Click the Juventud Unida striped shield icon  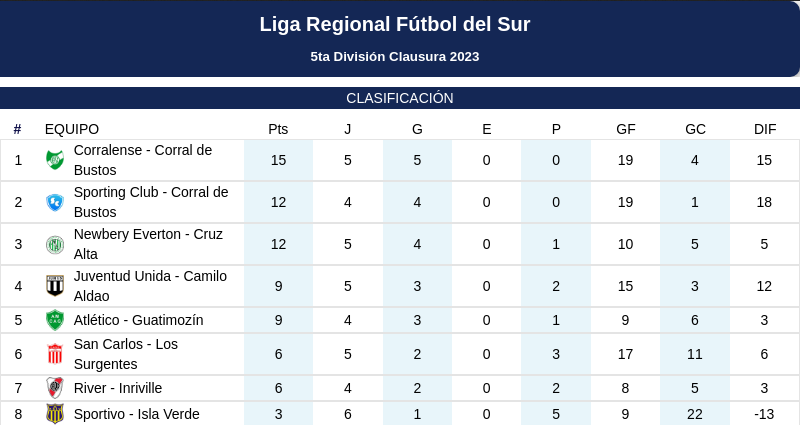click(x=55, y=286)
